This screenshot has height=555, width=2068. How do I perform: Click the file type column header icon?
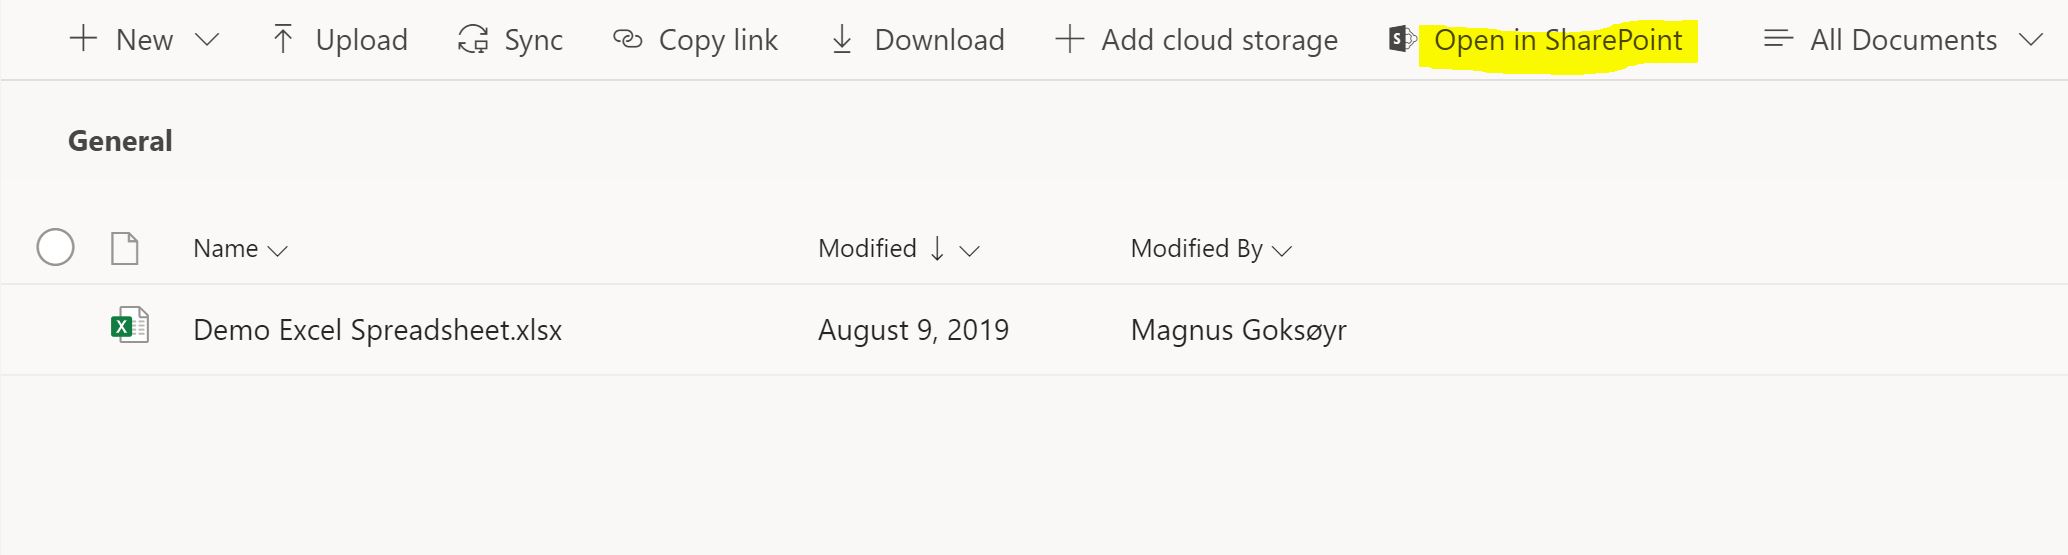pyautogui.click(x=124, y=248)
